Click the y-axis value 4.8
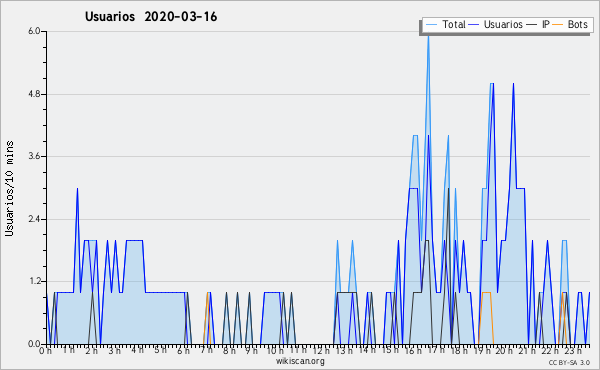This screenshot has height=370, width=600. (34, 94)
